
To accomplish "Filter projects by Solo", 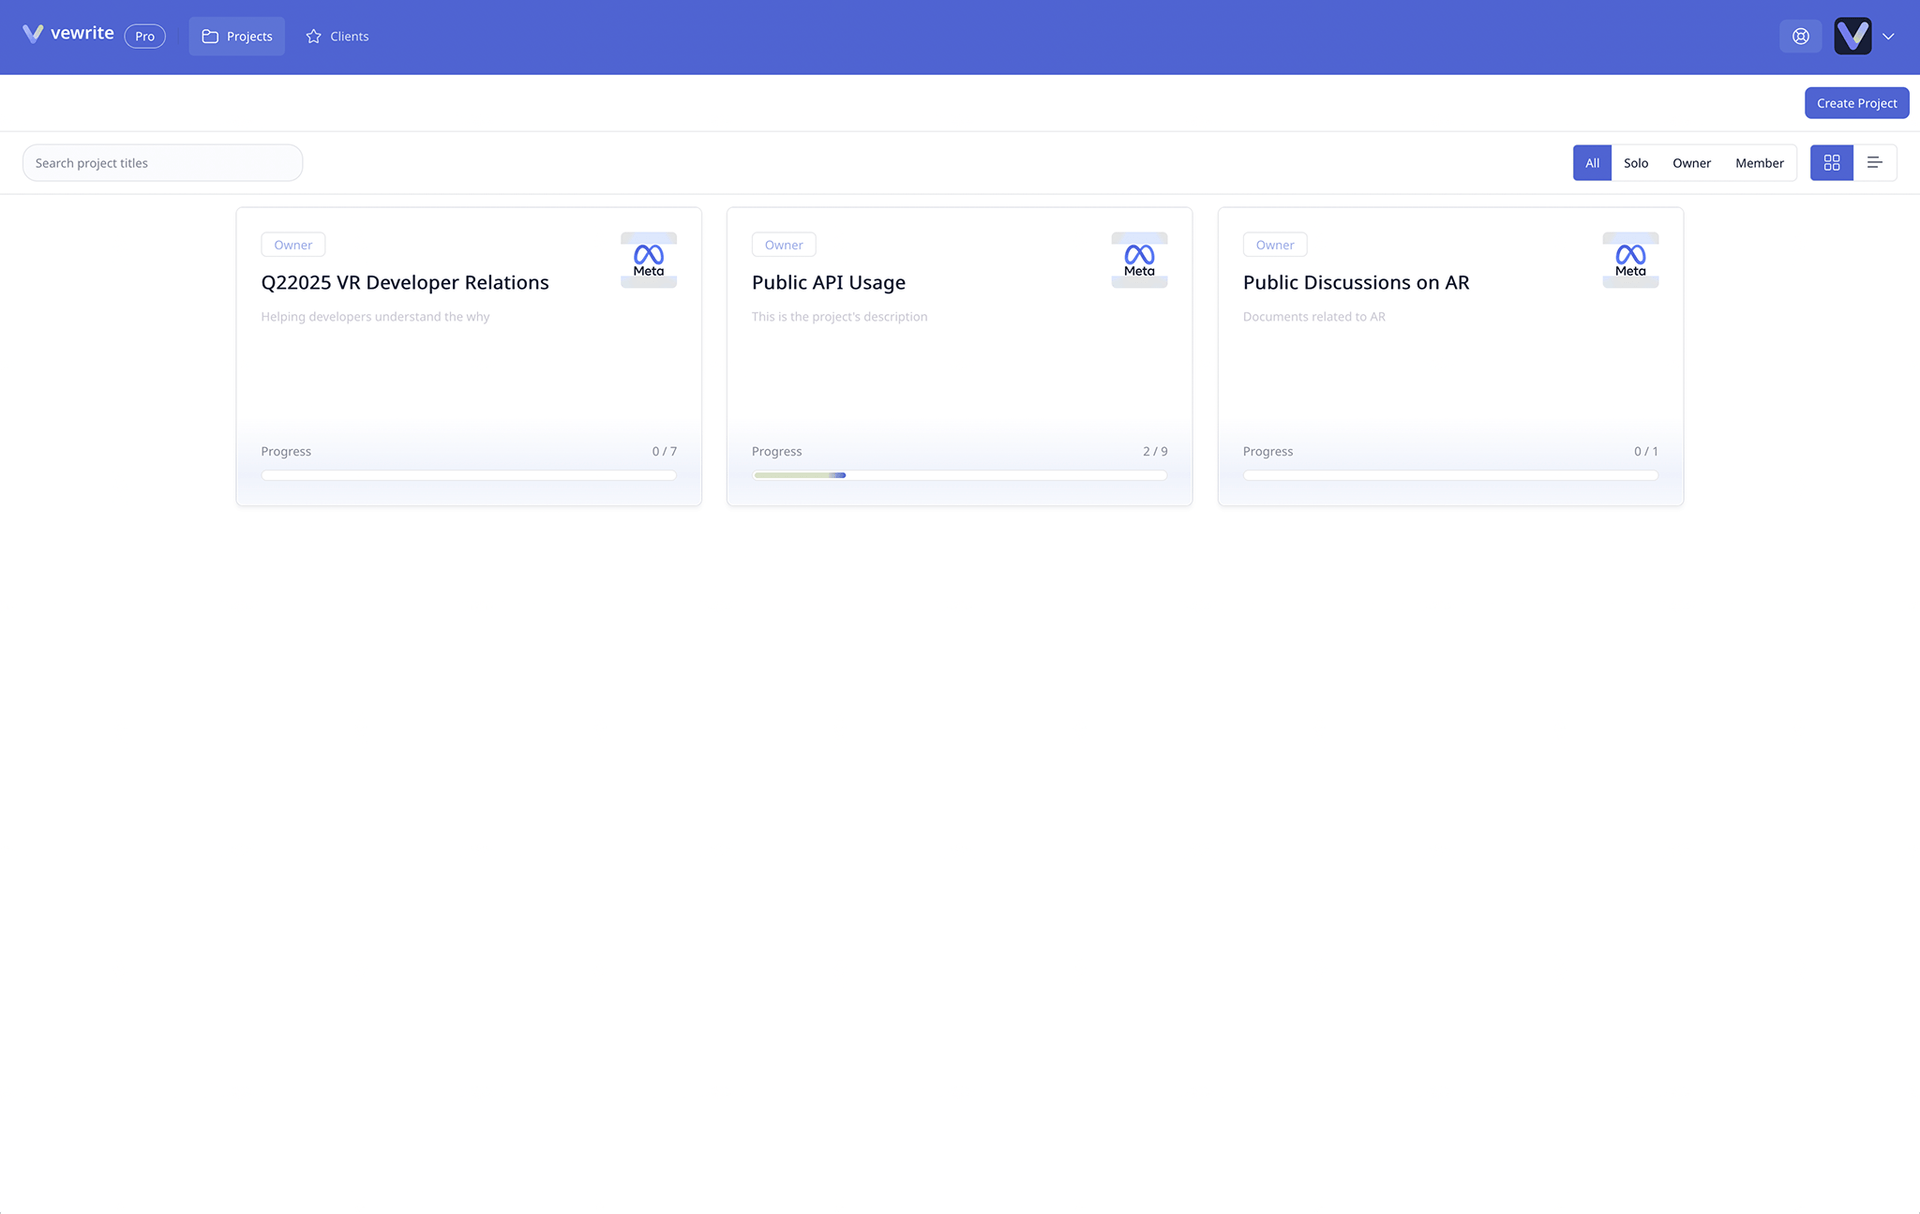I will pos(1636,163).
